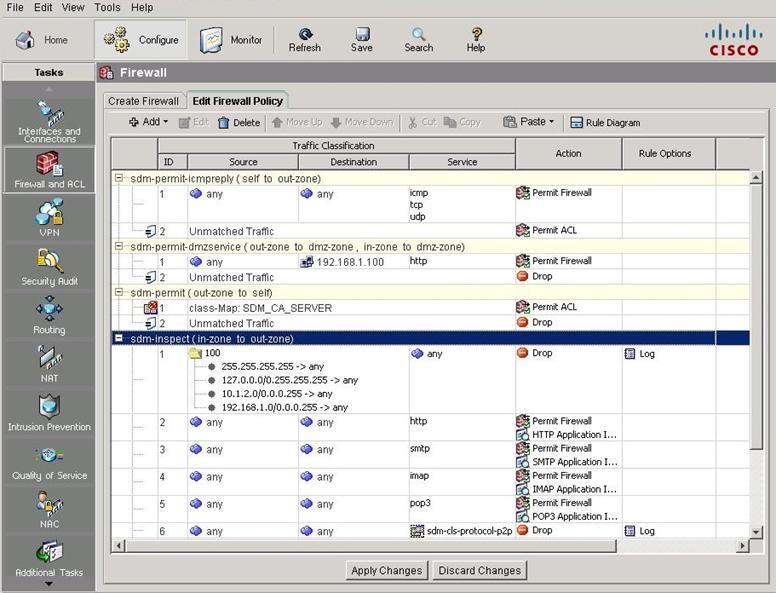
Task: Collapse the sdm-inspect policy group
Action: coord(119,338)
